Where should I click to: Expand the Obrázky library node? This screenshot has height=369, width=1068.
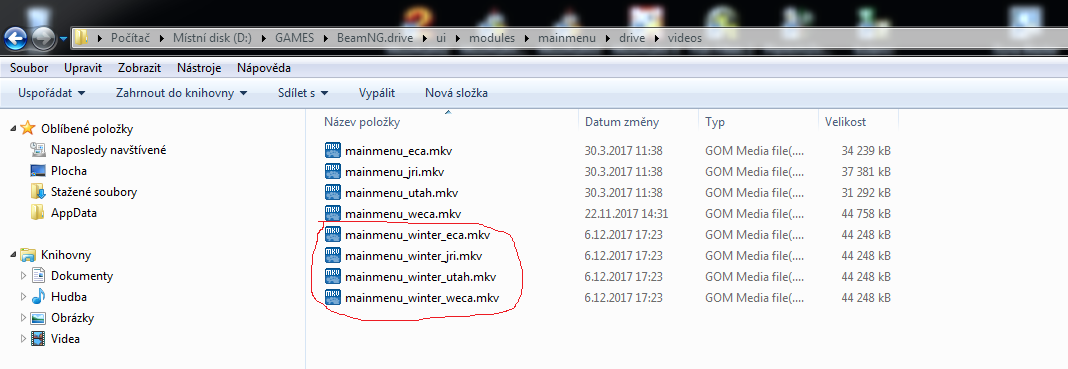[x=24, y=318]
